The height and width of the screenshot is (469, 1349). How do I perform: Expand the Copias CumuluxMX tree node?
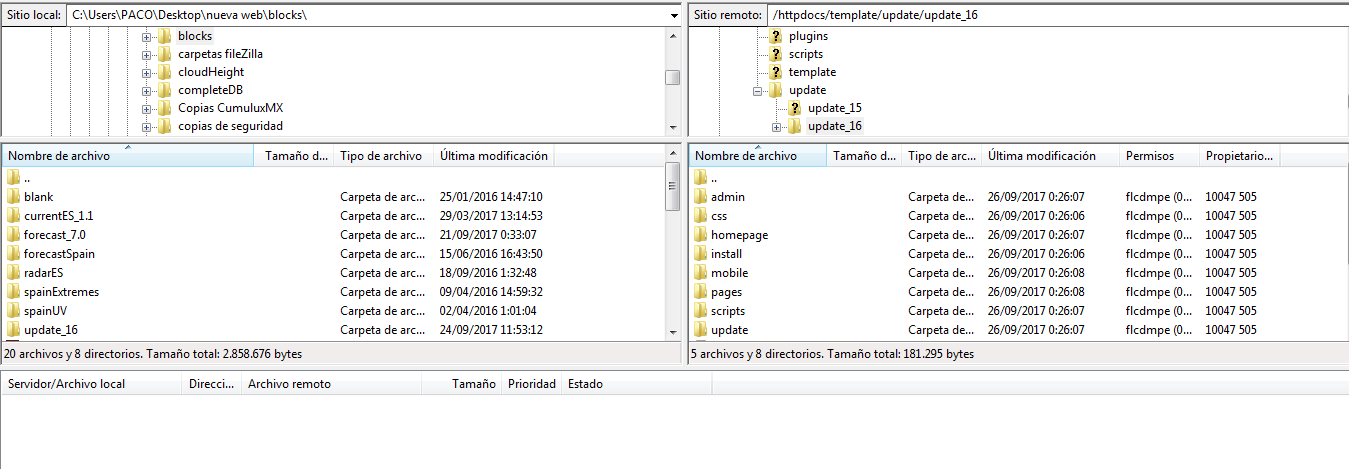pyautogui.click(x=146, y=108)
